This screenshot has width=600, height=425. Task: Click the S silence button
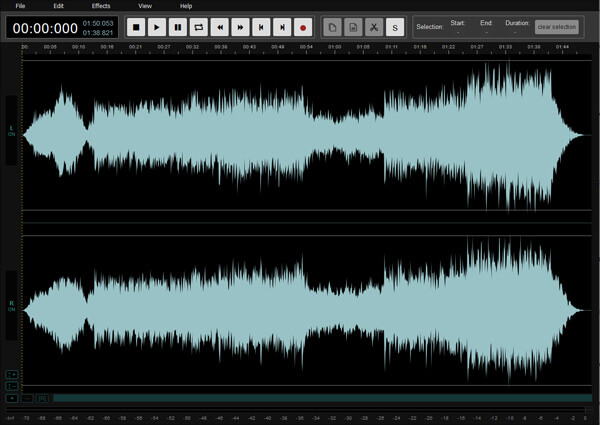tap(395, 27)
